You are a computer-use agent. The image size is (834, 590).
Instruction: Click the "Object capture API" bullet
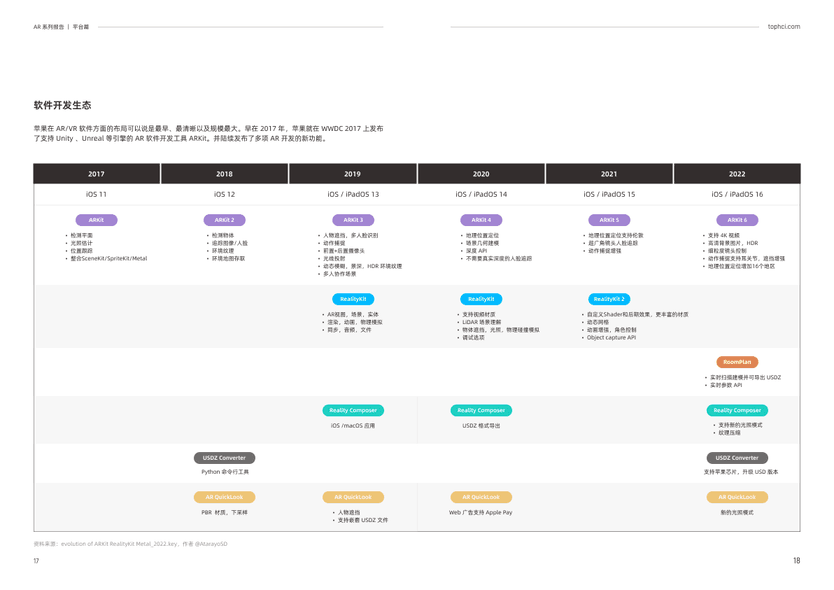[612, 337]
